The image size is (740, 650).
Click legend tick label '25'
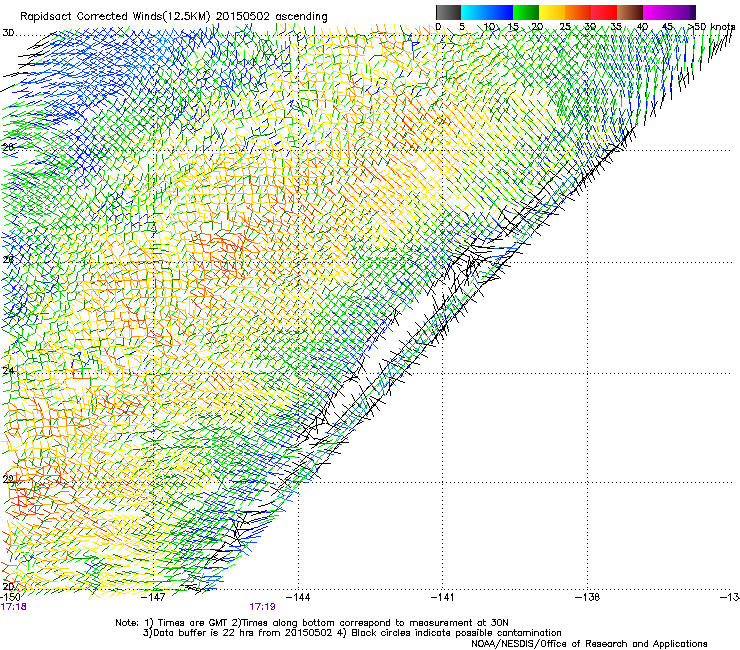coord(565,27)
